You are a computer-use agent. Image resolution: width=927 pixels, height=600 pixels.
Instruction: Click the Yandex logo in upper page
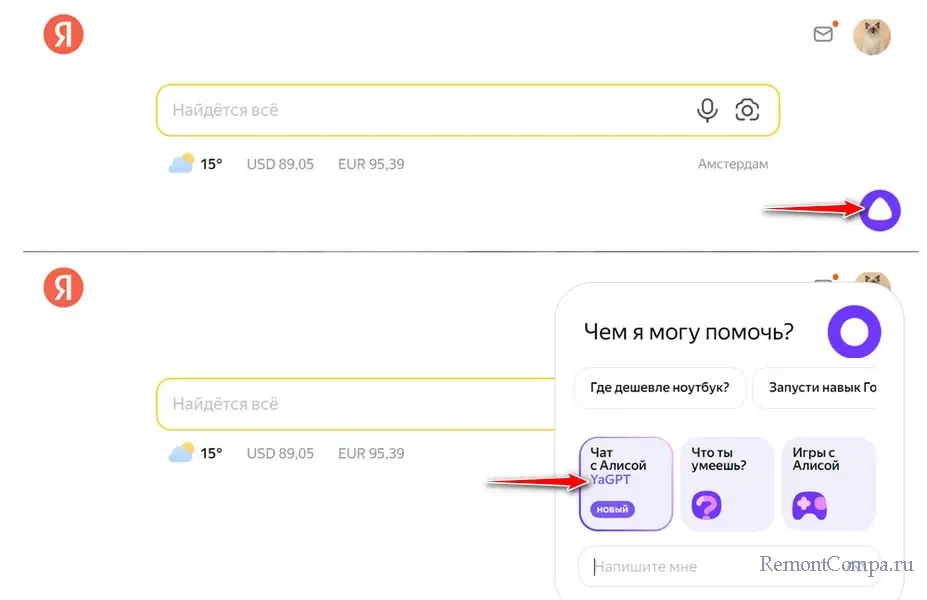pyautogui.click(x=63, y=36)
